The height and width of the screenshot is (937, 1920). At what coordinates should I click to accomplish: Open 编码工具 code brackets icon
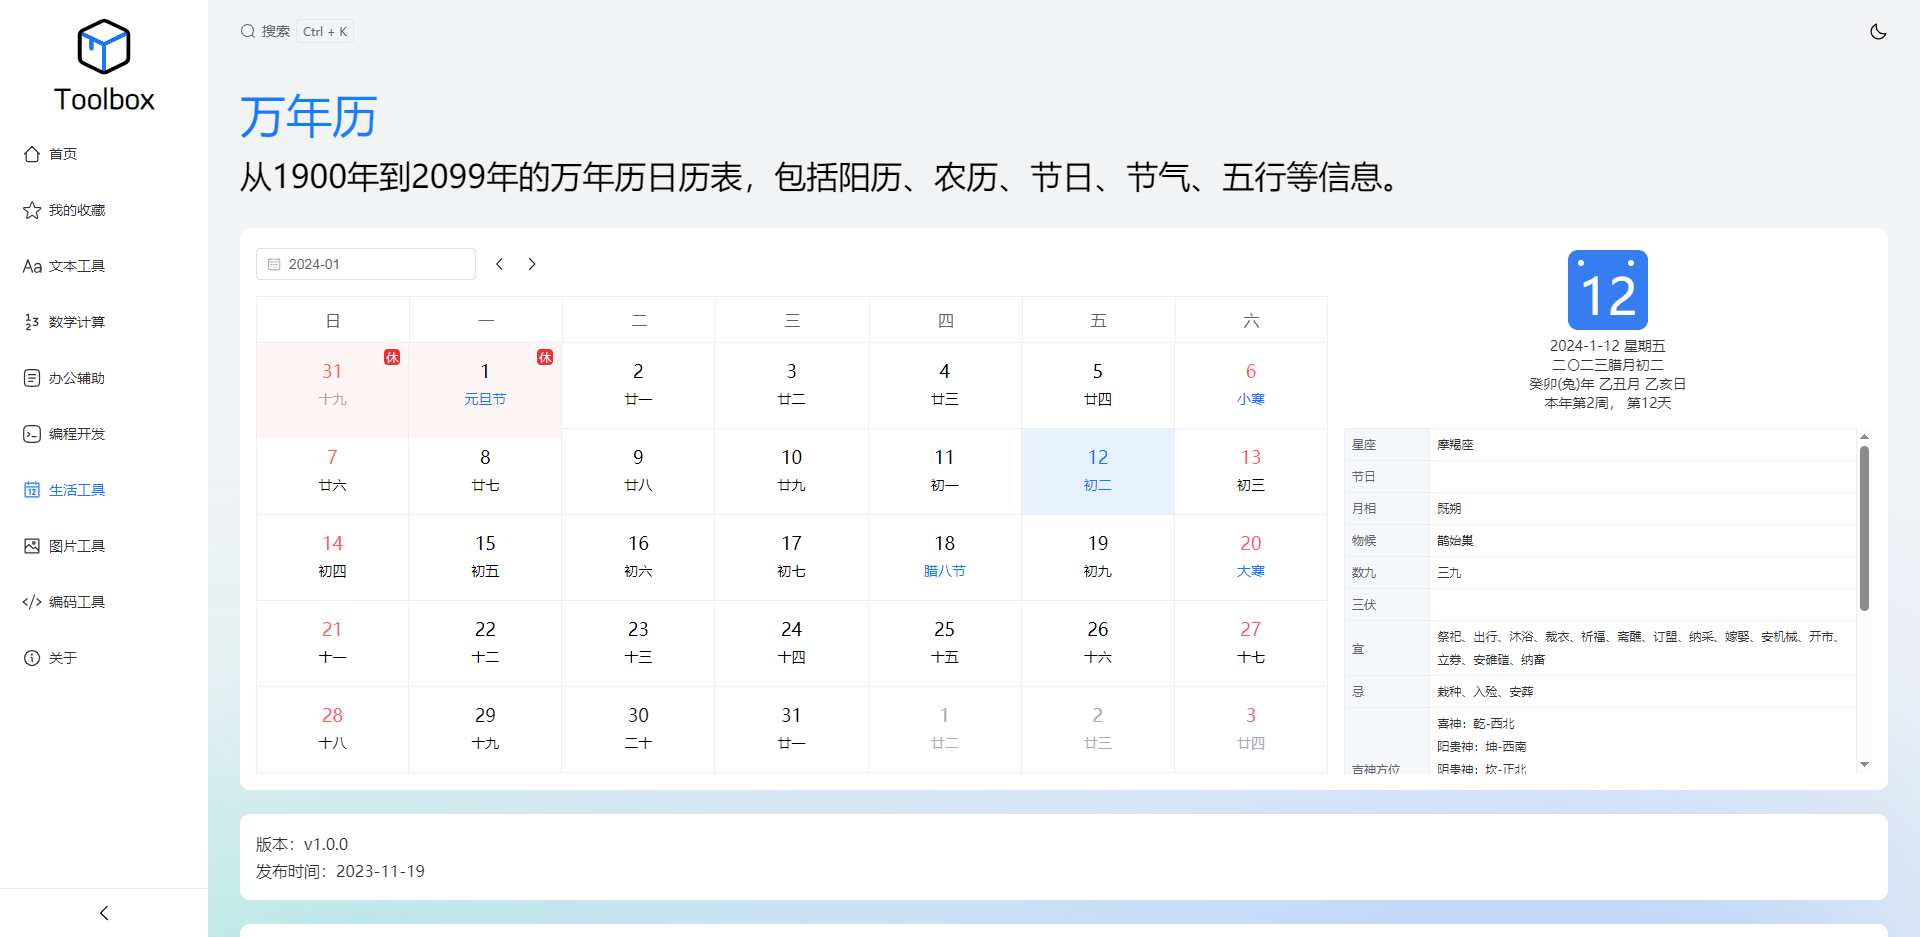click(32, 602)
